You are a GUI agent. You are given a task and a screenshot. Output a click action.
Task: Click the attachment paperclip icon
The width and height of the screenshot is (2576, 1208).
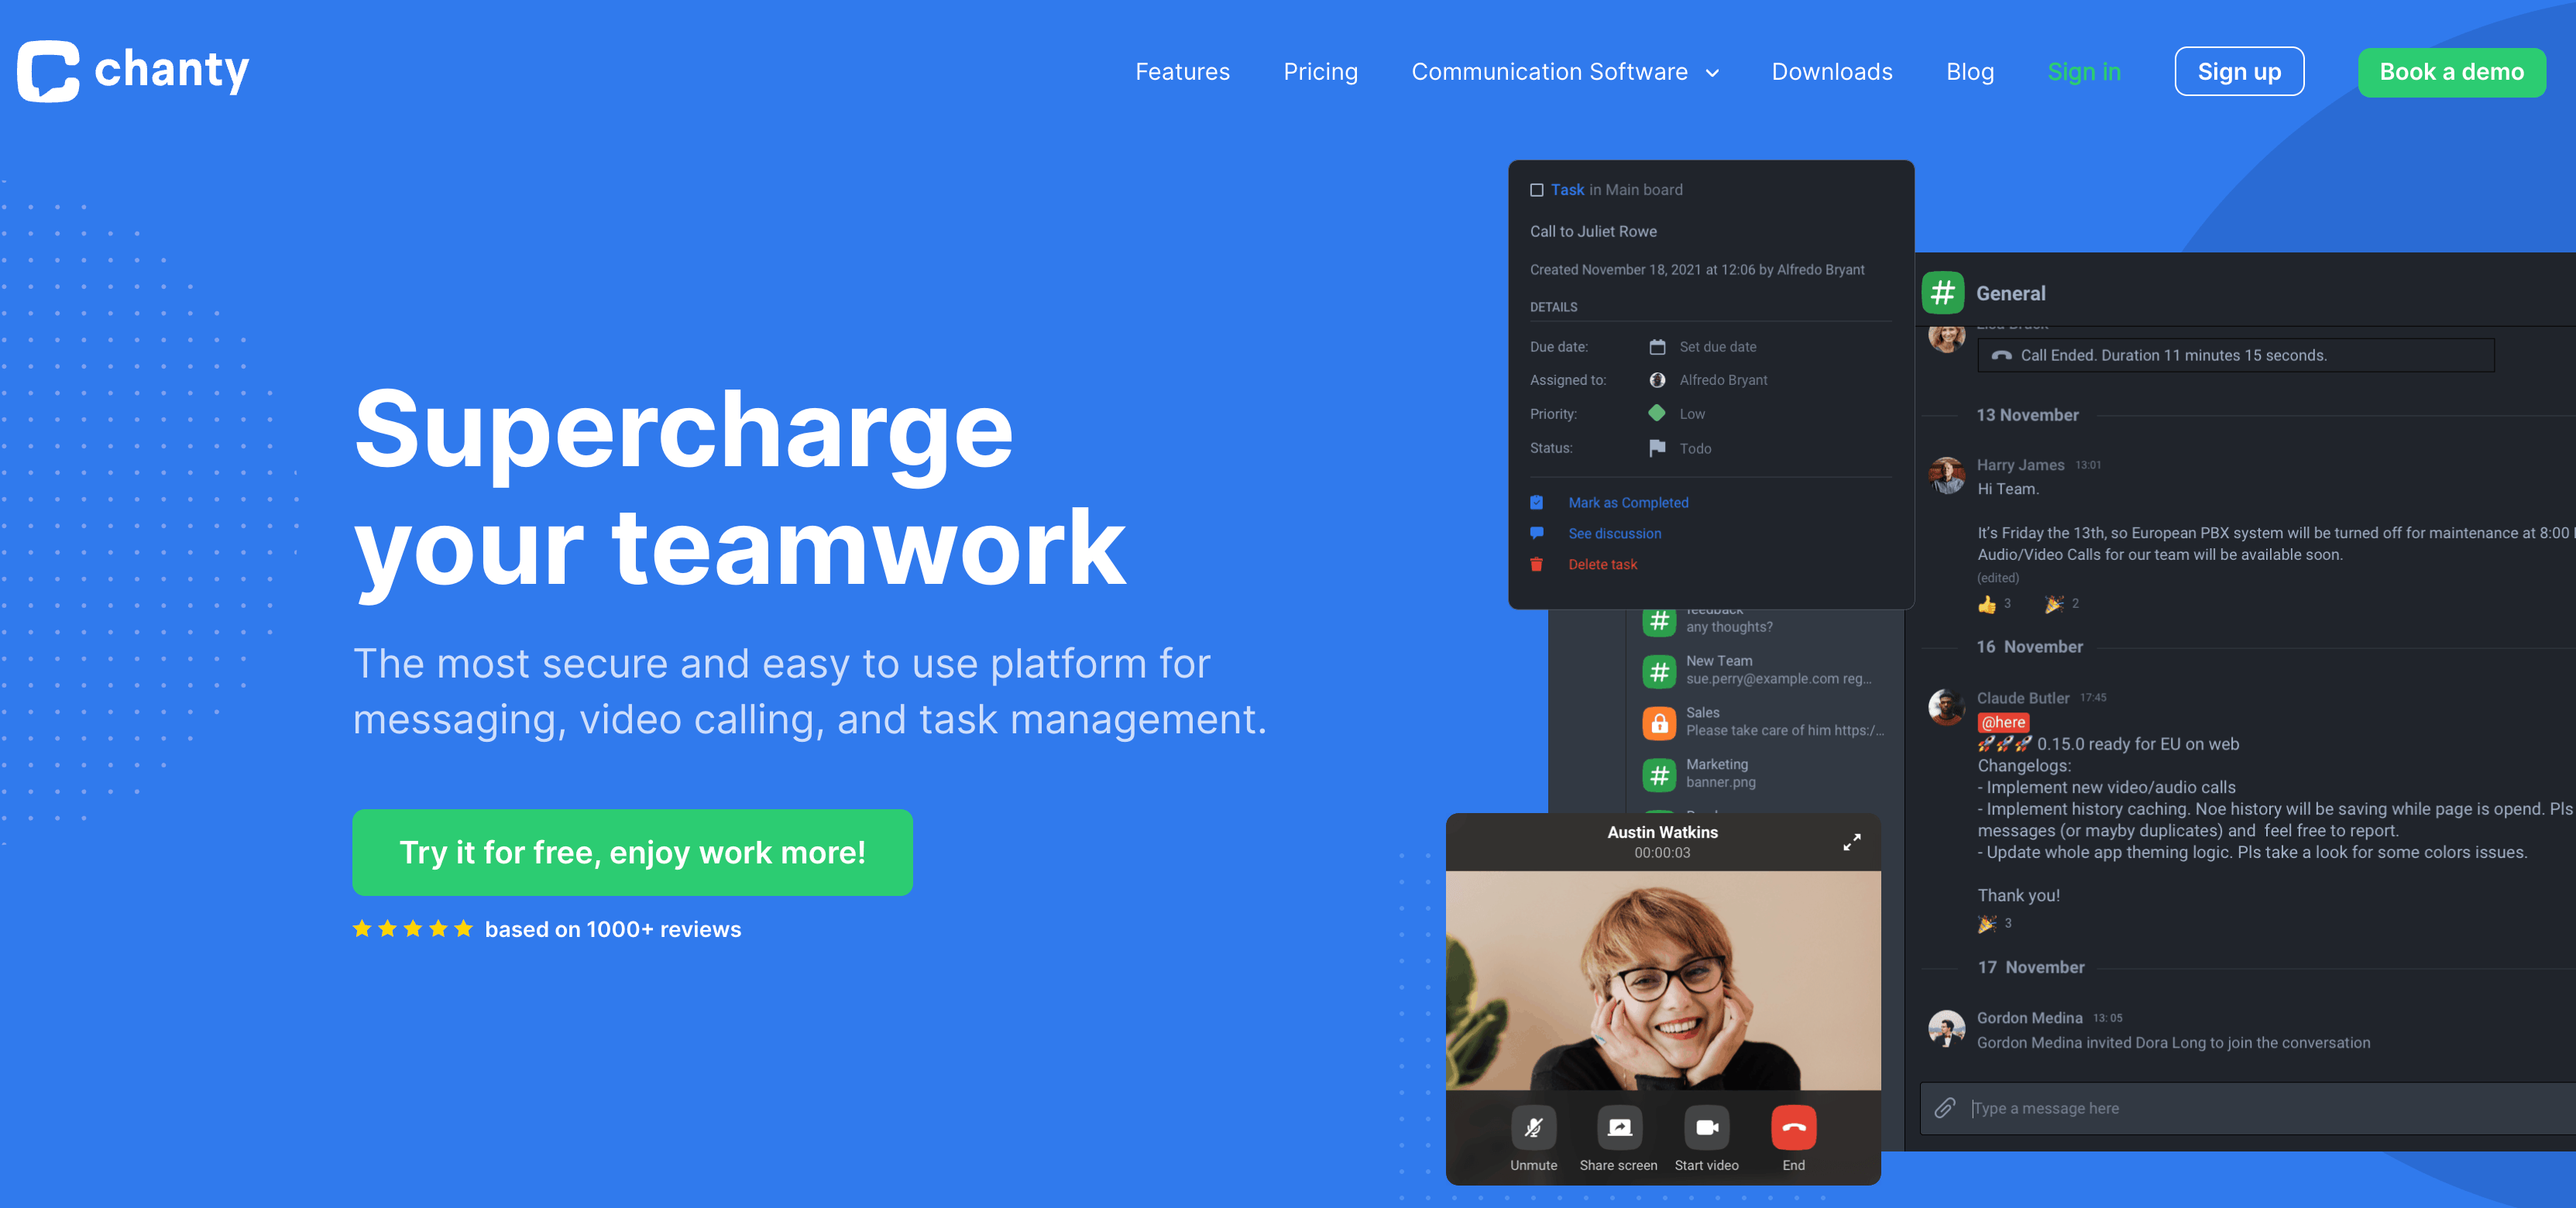tap(1944, 1108)
